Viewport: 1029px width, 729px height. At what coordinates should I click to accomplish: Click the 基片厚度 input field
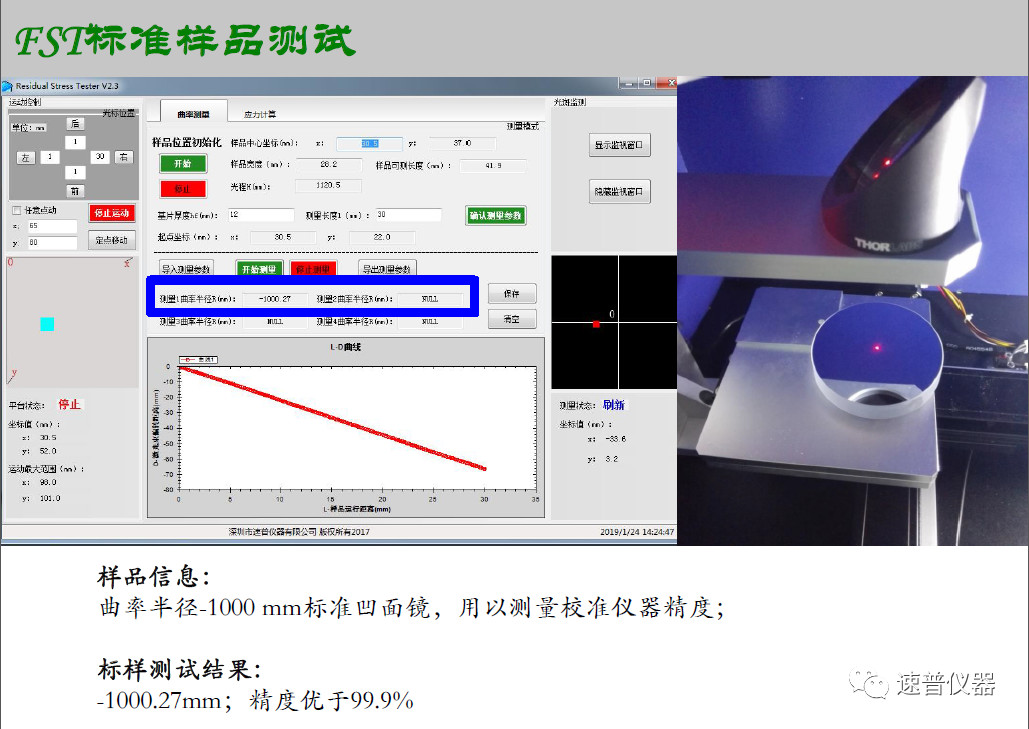coord(261,215)
